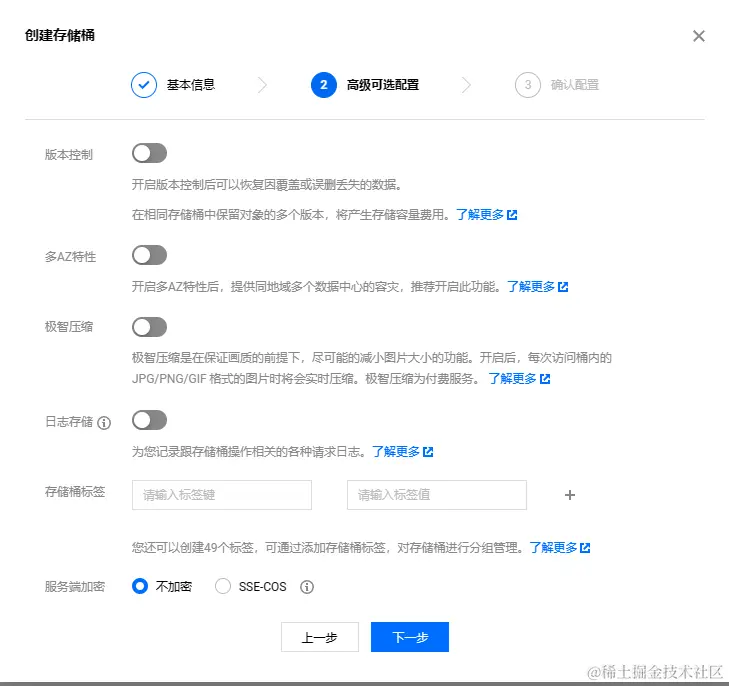Click the 创建存储桶 dialog title
This screenshot has width=729, height=686.
coord(60,35)
